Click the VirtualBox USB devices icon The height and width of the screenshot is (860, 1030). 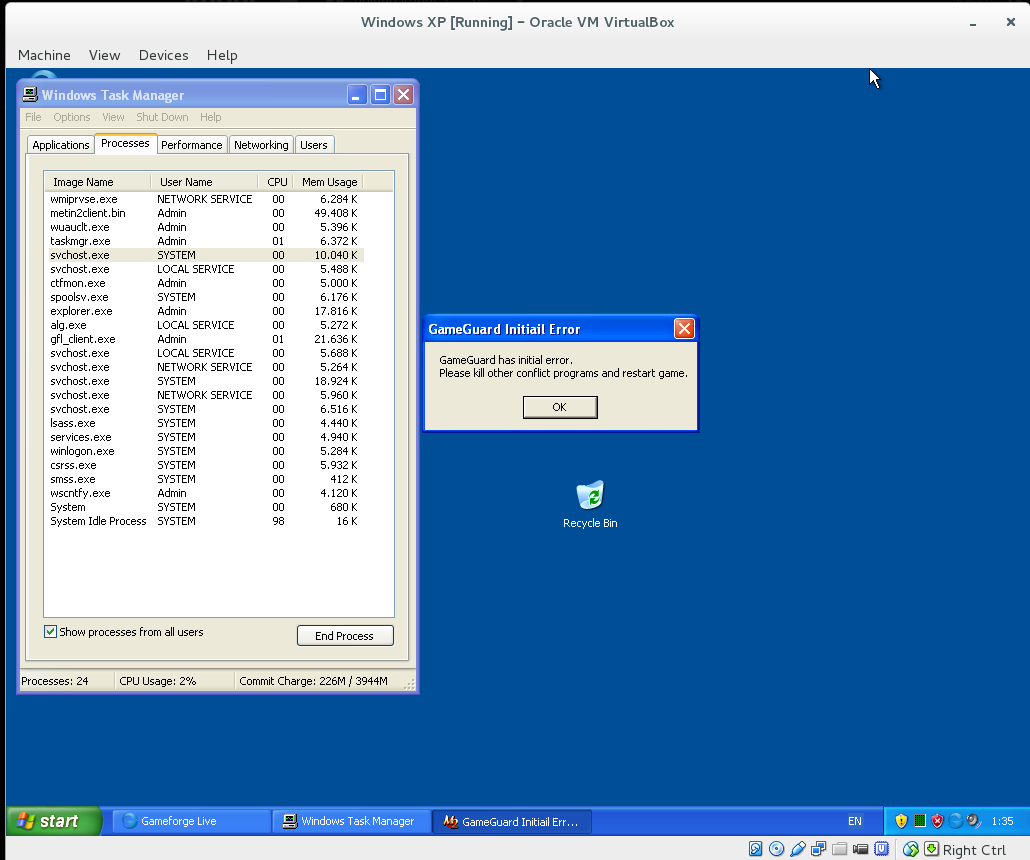(x=797, y=849)
